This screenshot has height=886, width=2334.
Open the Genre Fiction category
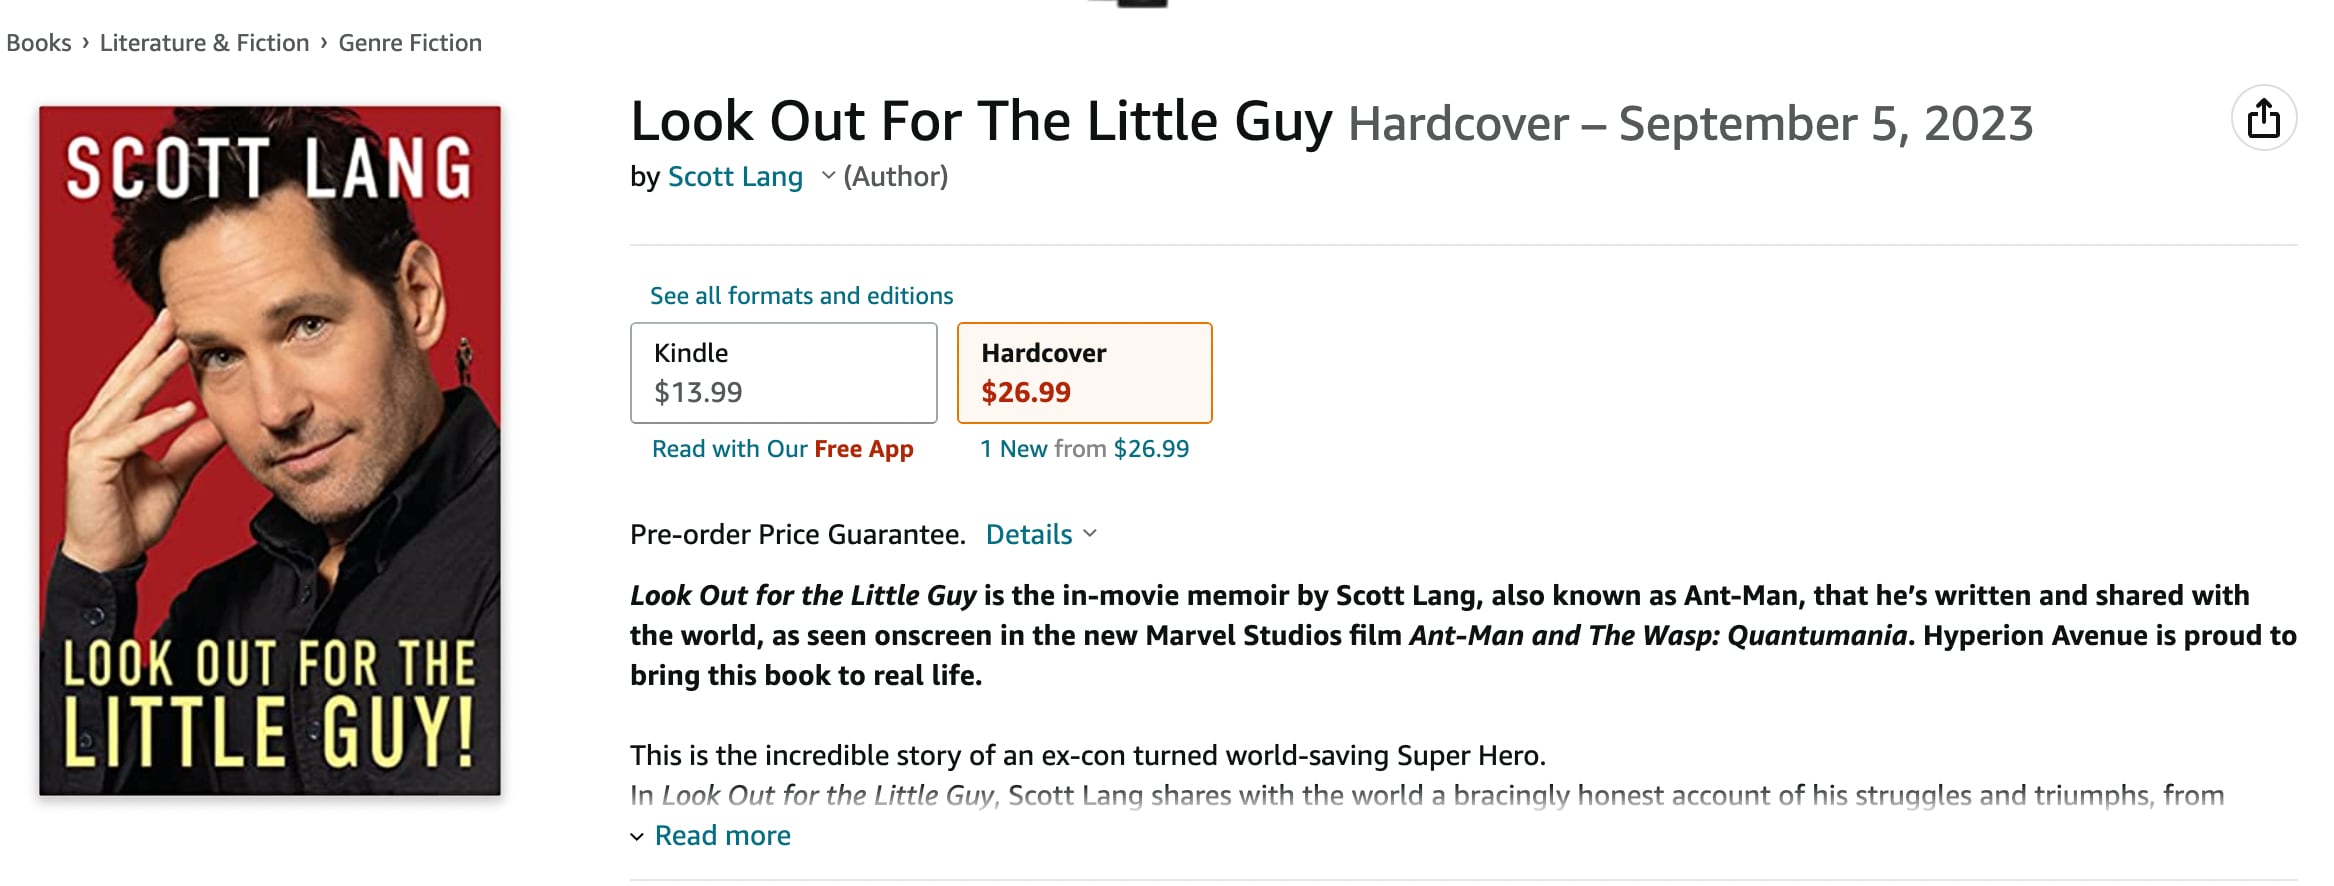408,42
